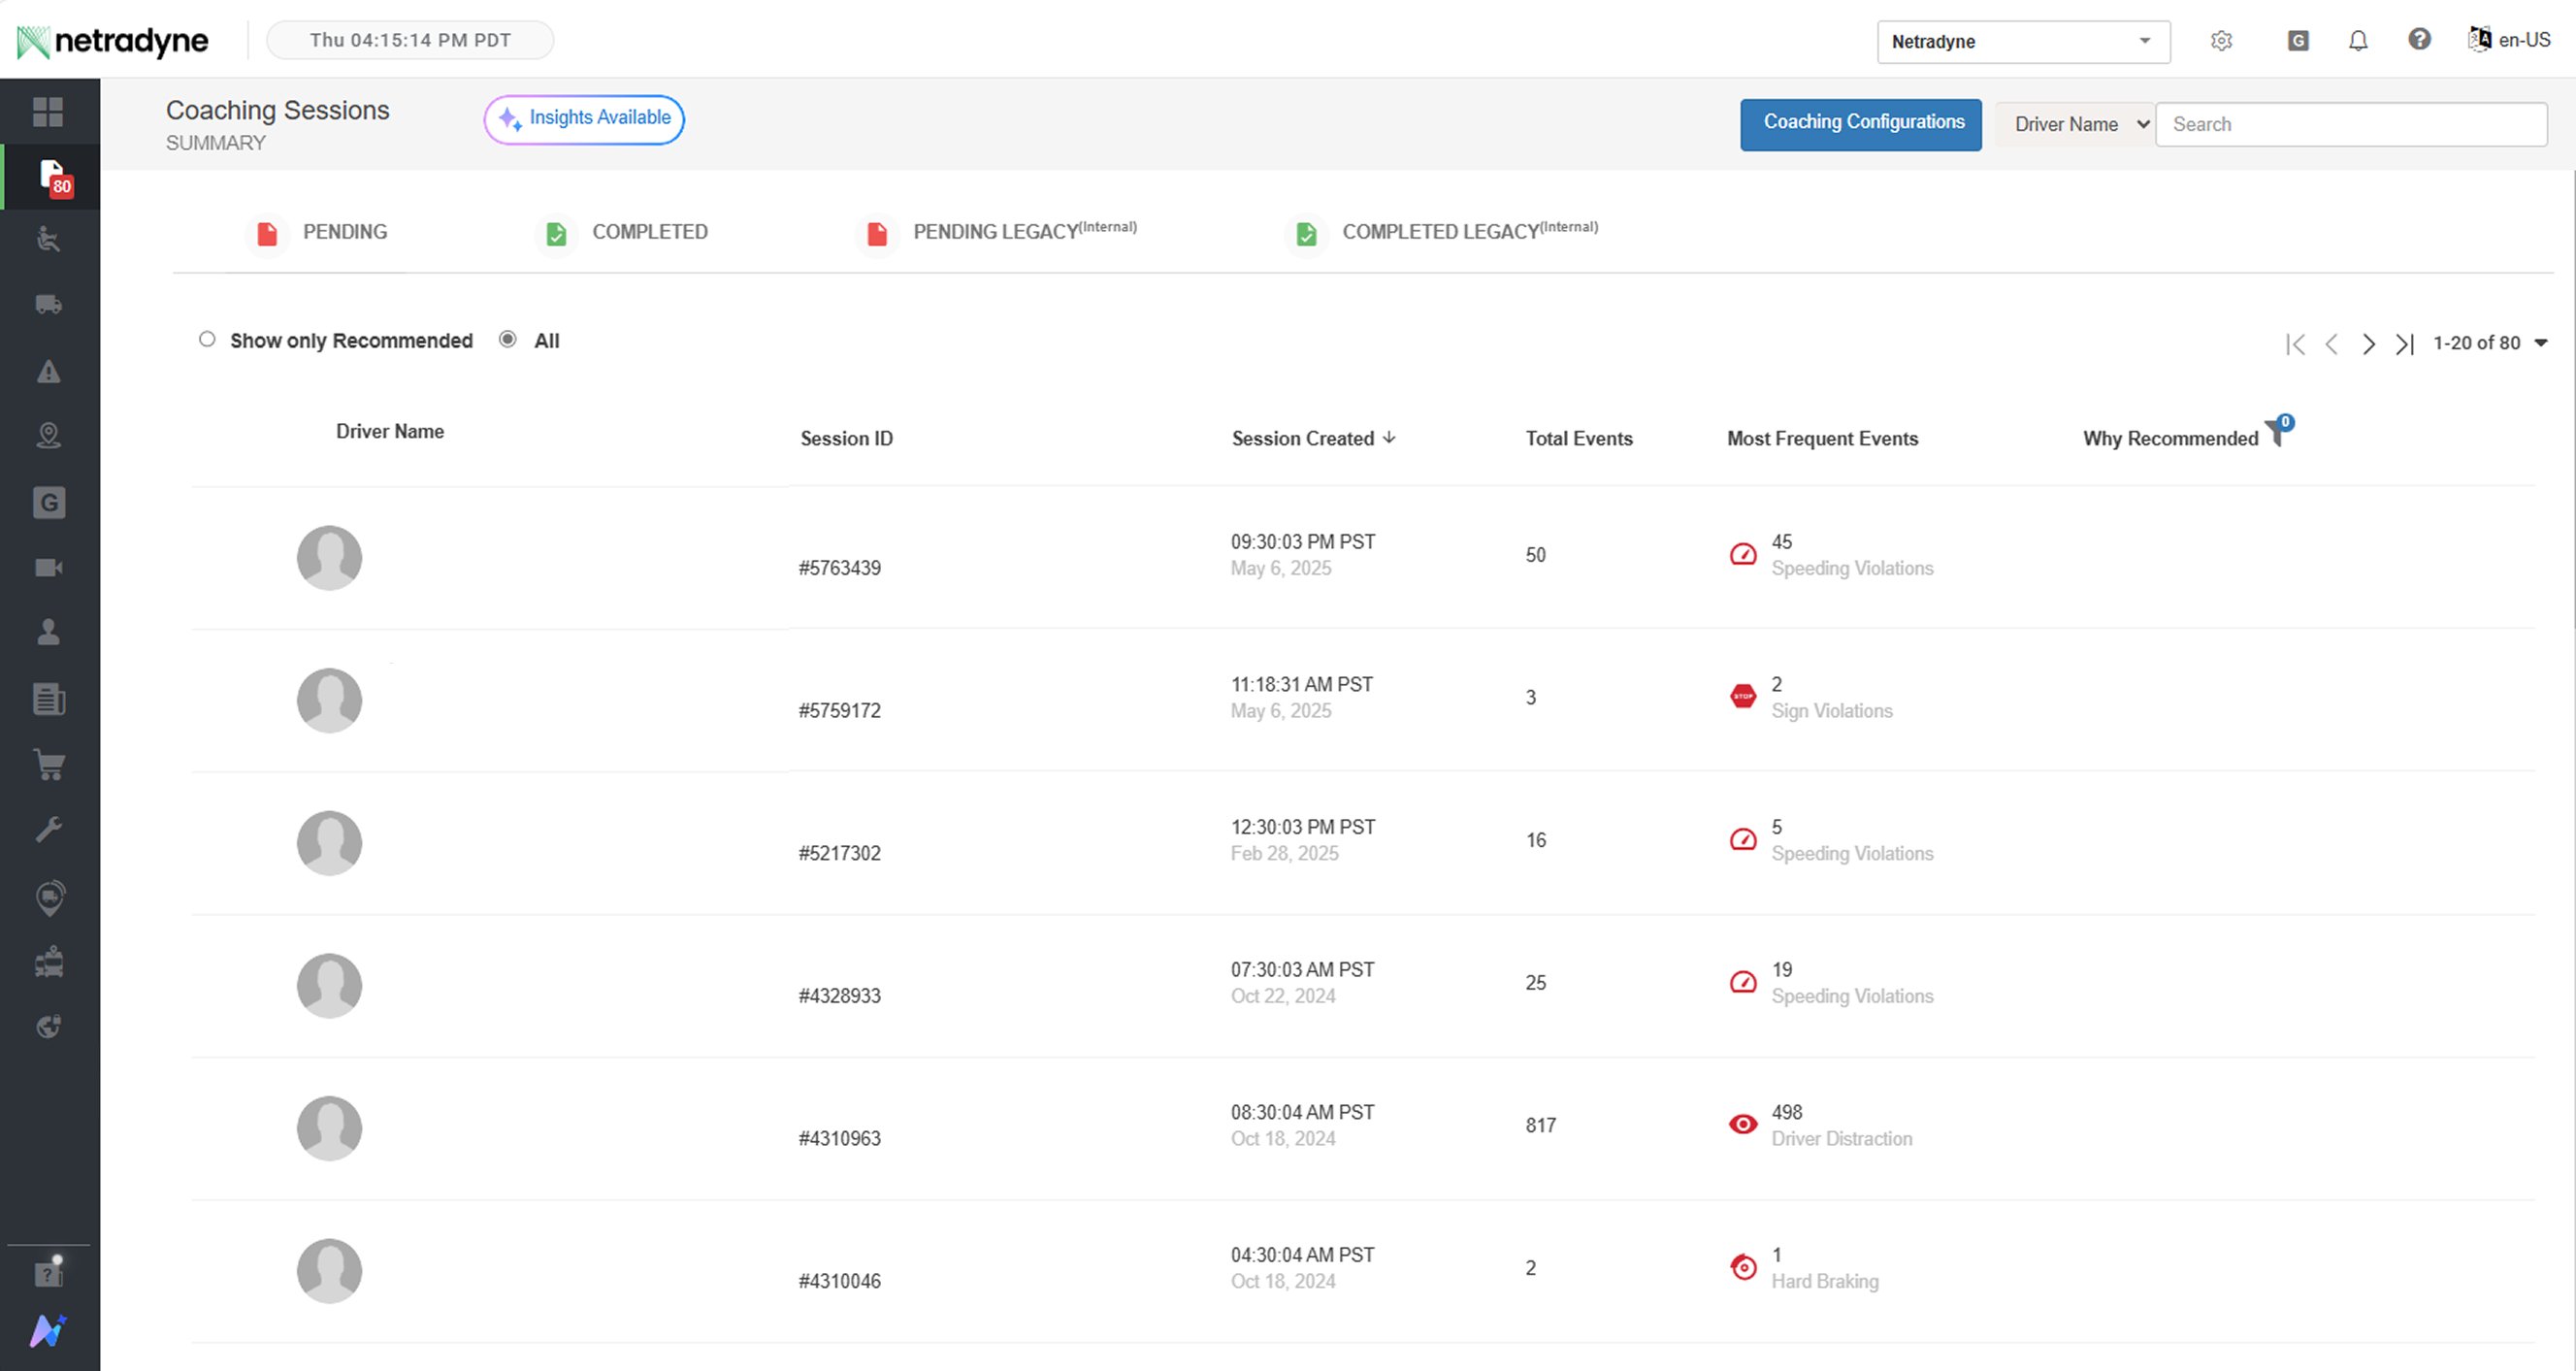The width and height of the screenshot is (2576, 1371).
Task: Open the shopping cart icon in sidebar
Action: click(x=48, y=764)
